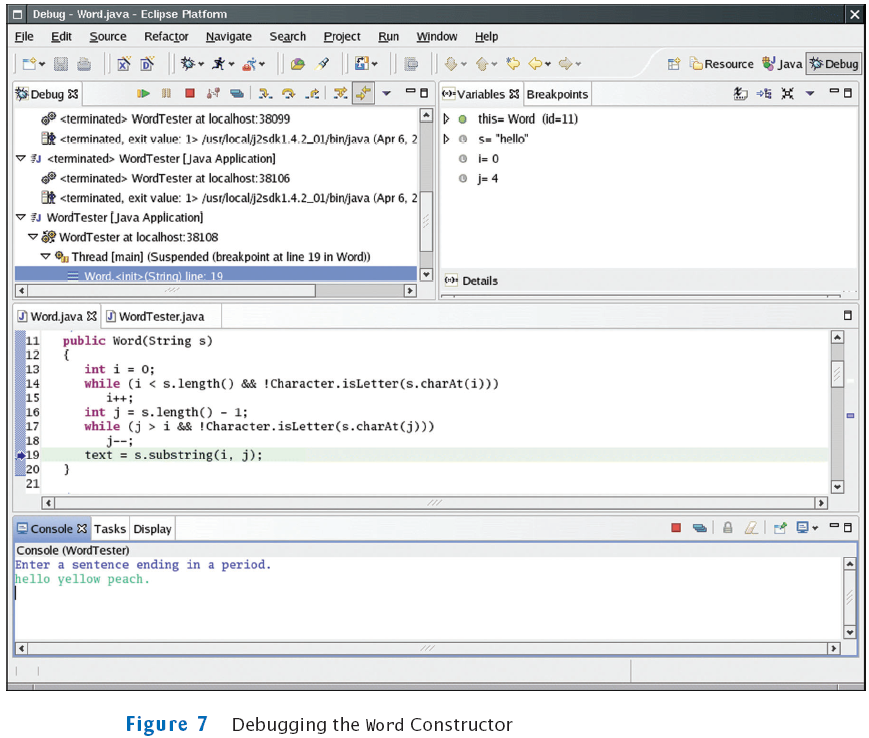Screen dimensions: 869x738
Task: Collapse the Thread [main] tree node
Action: click(45, 257)
